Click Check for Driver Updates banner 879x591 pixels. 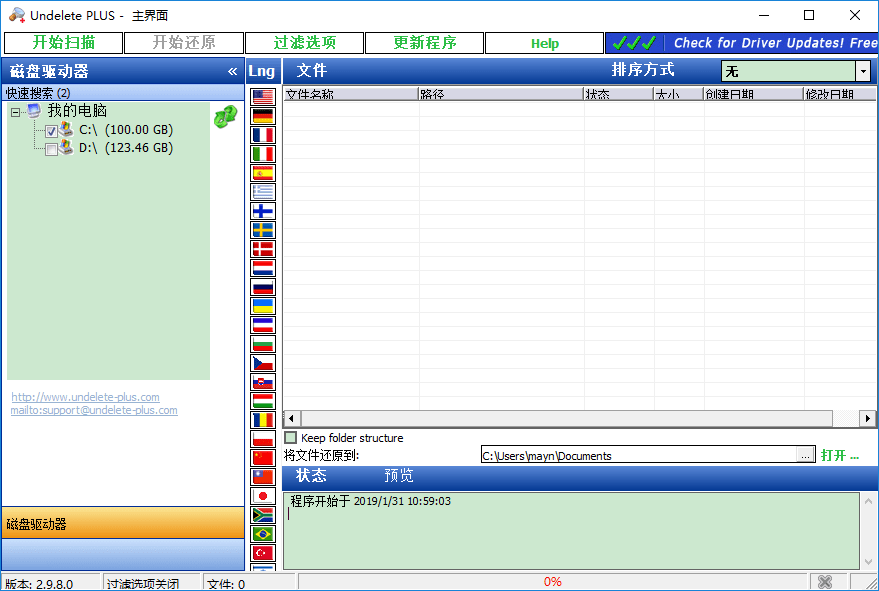742,43
